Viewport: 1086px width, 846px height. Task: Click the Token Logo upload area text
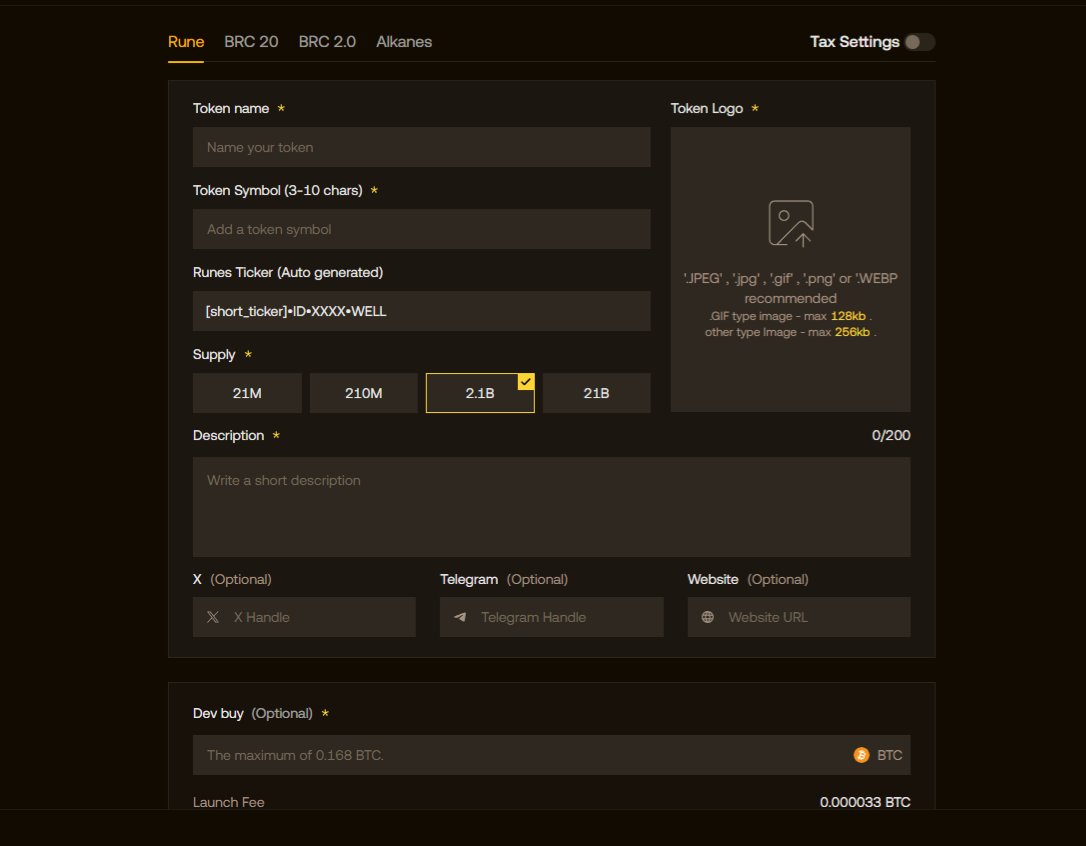coord(790,305)
